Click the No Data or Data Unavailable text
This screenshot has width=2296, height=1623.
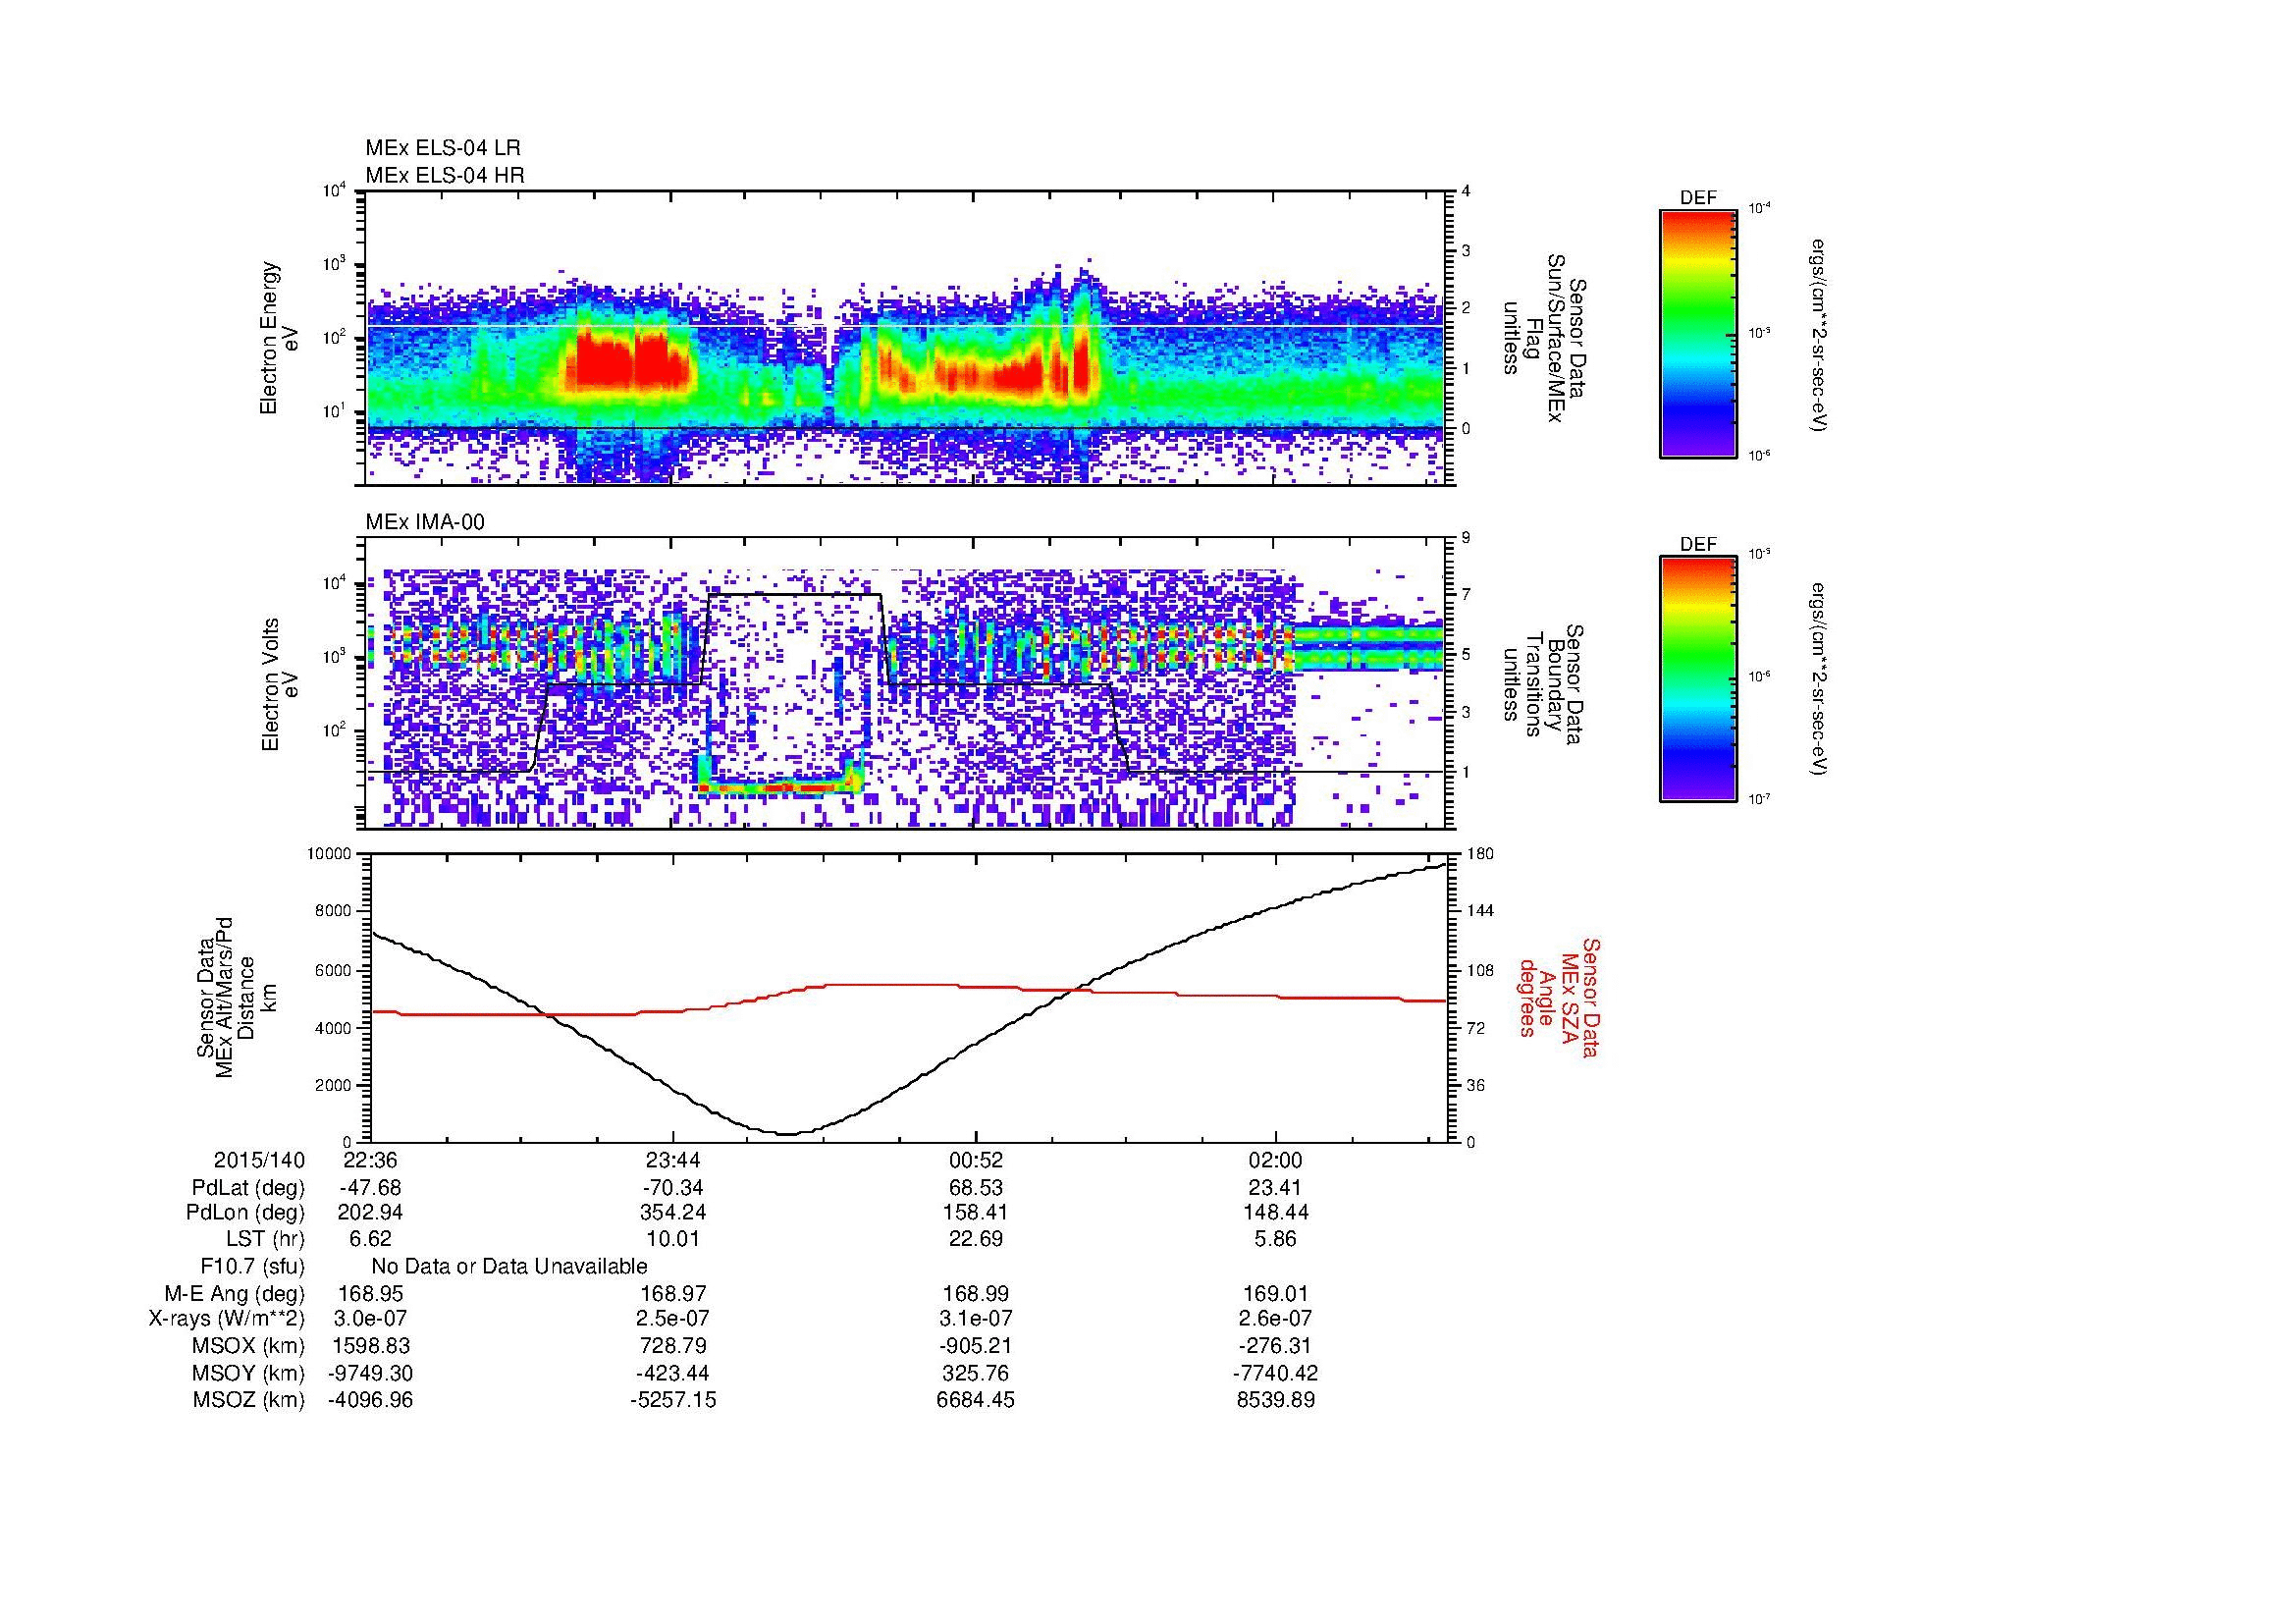click(x=509, y=1267)
